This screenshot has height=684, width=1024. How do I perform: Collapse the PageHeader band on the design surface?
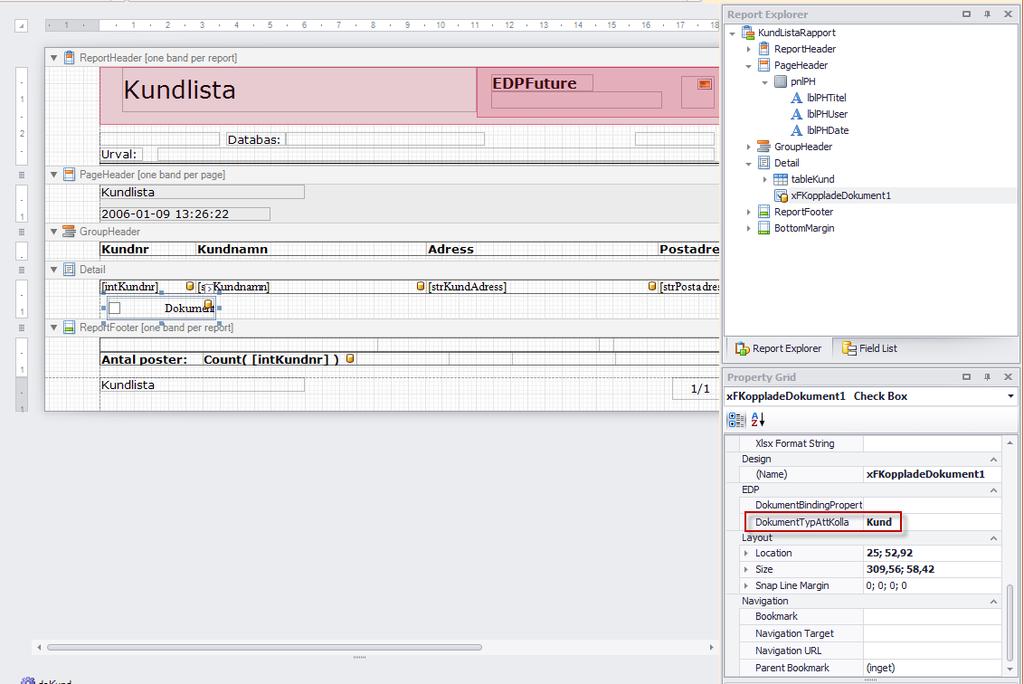(54, 174)
